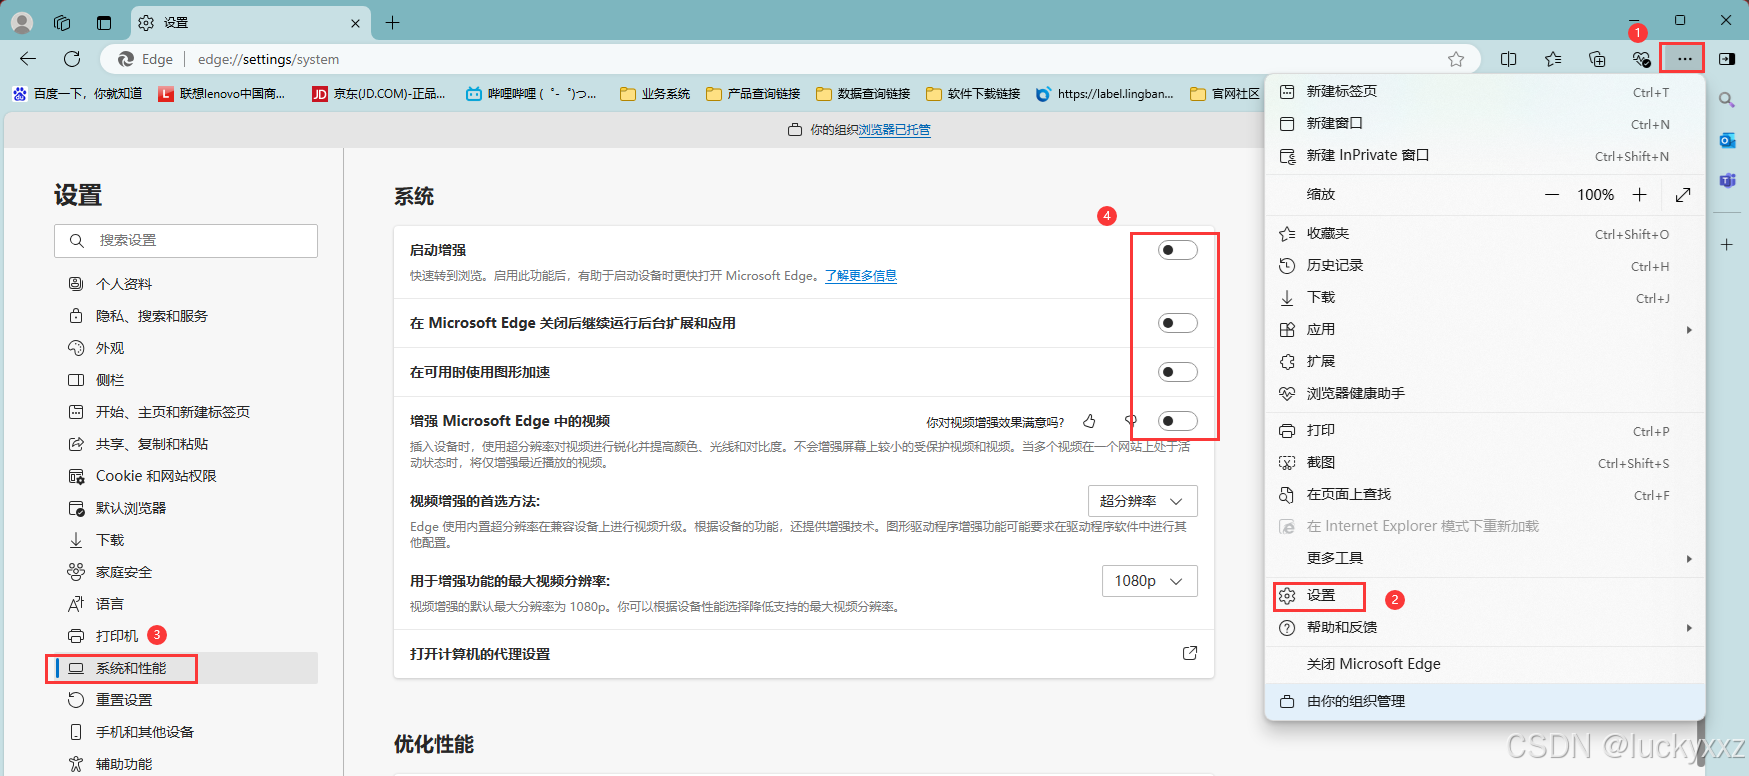Click the full screen zoom arrow icon
1749x776 pixels.
point(1683,195)
